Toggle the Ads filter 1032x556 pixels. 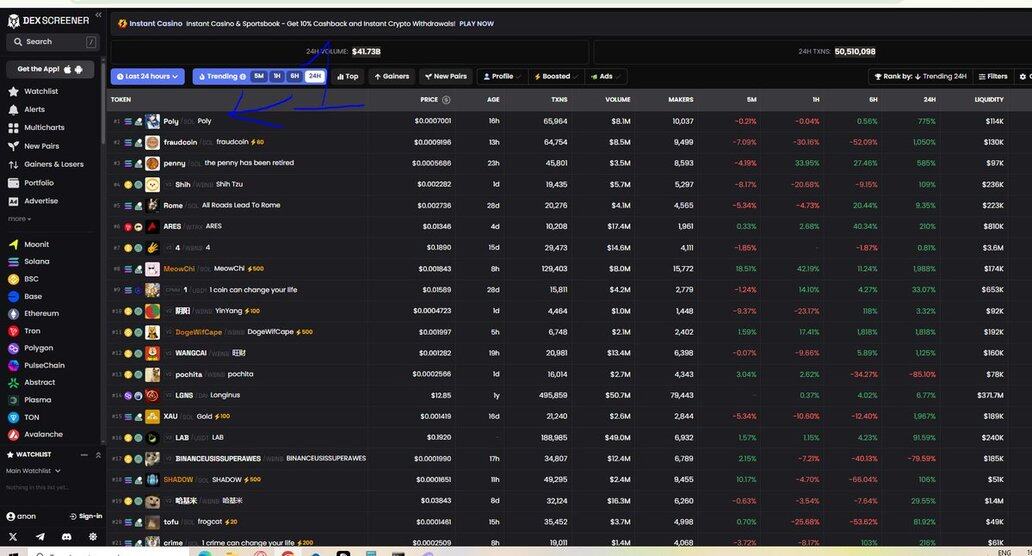tap(606, 76)
